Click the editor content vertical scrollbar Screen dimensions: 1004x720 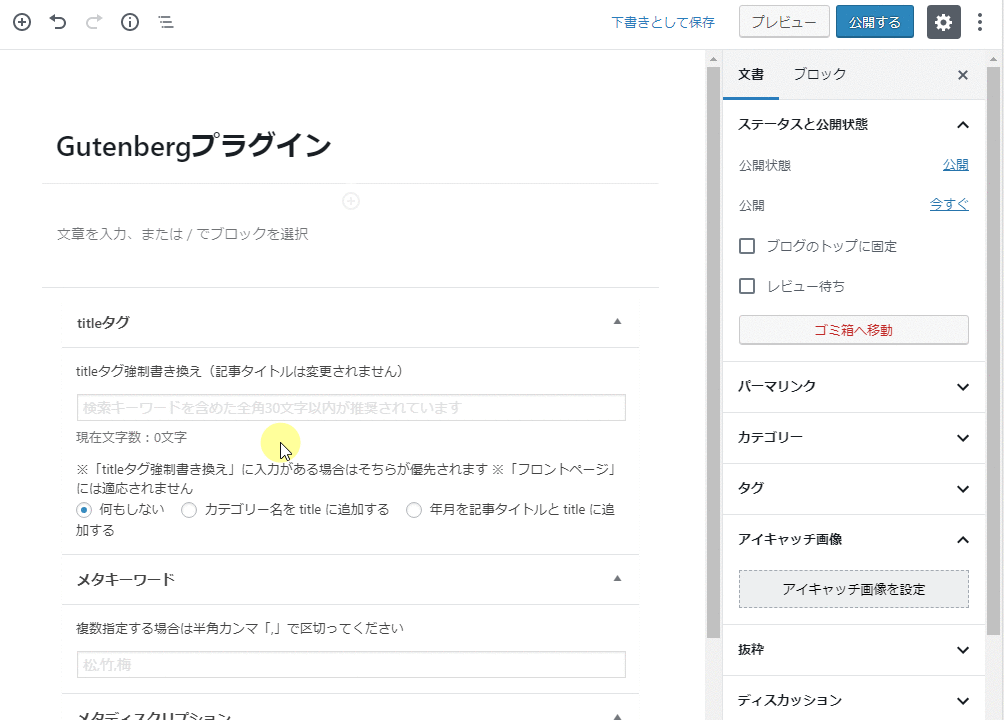click(713, 352)
